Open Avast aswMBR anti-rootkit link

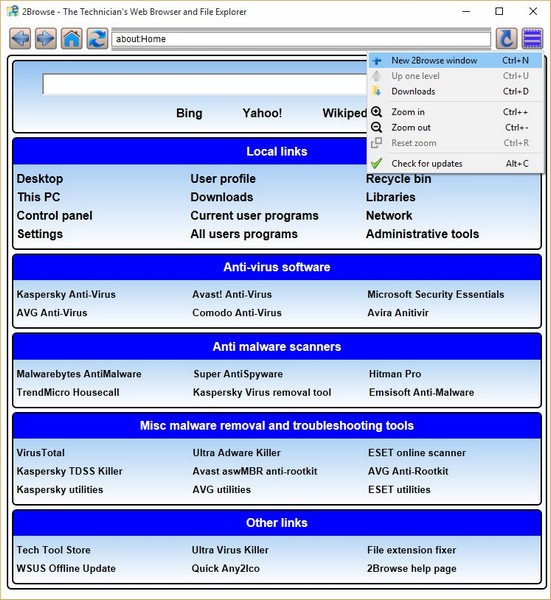255,471
